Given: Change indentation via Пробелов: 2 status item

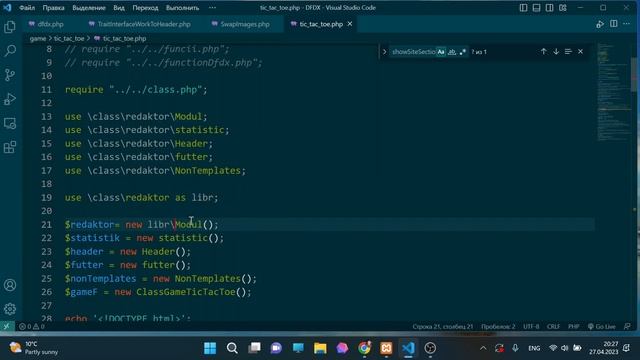Looking at the screenshot, I should pyautogui.click(x=498, y=327).
